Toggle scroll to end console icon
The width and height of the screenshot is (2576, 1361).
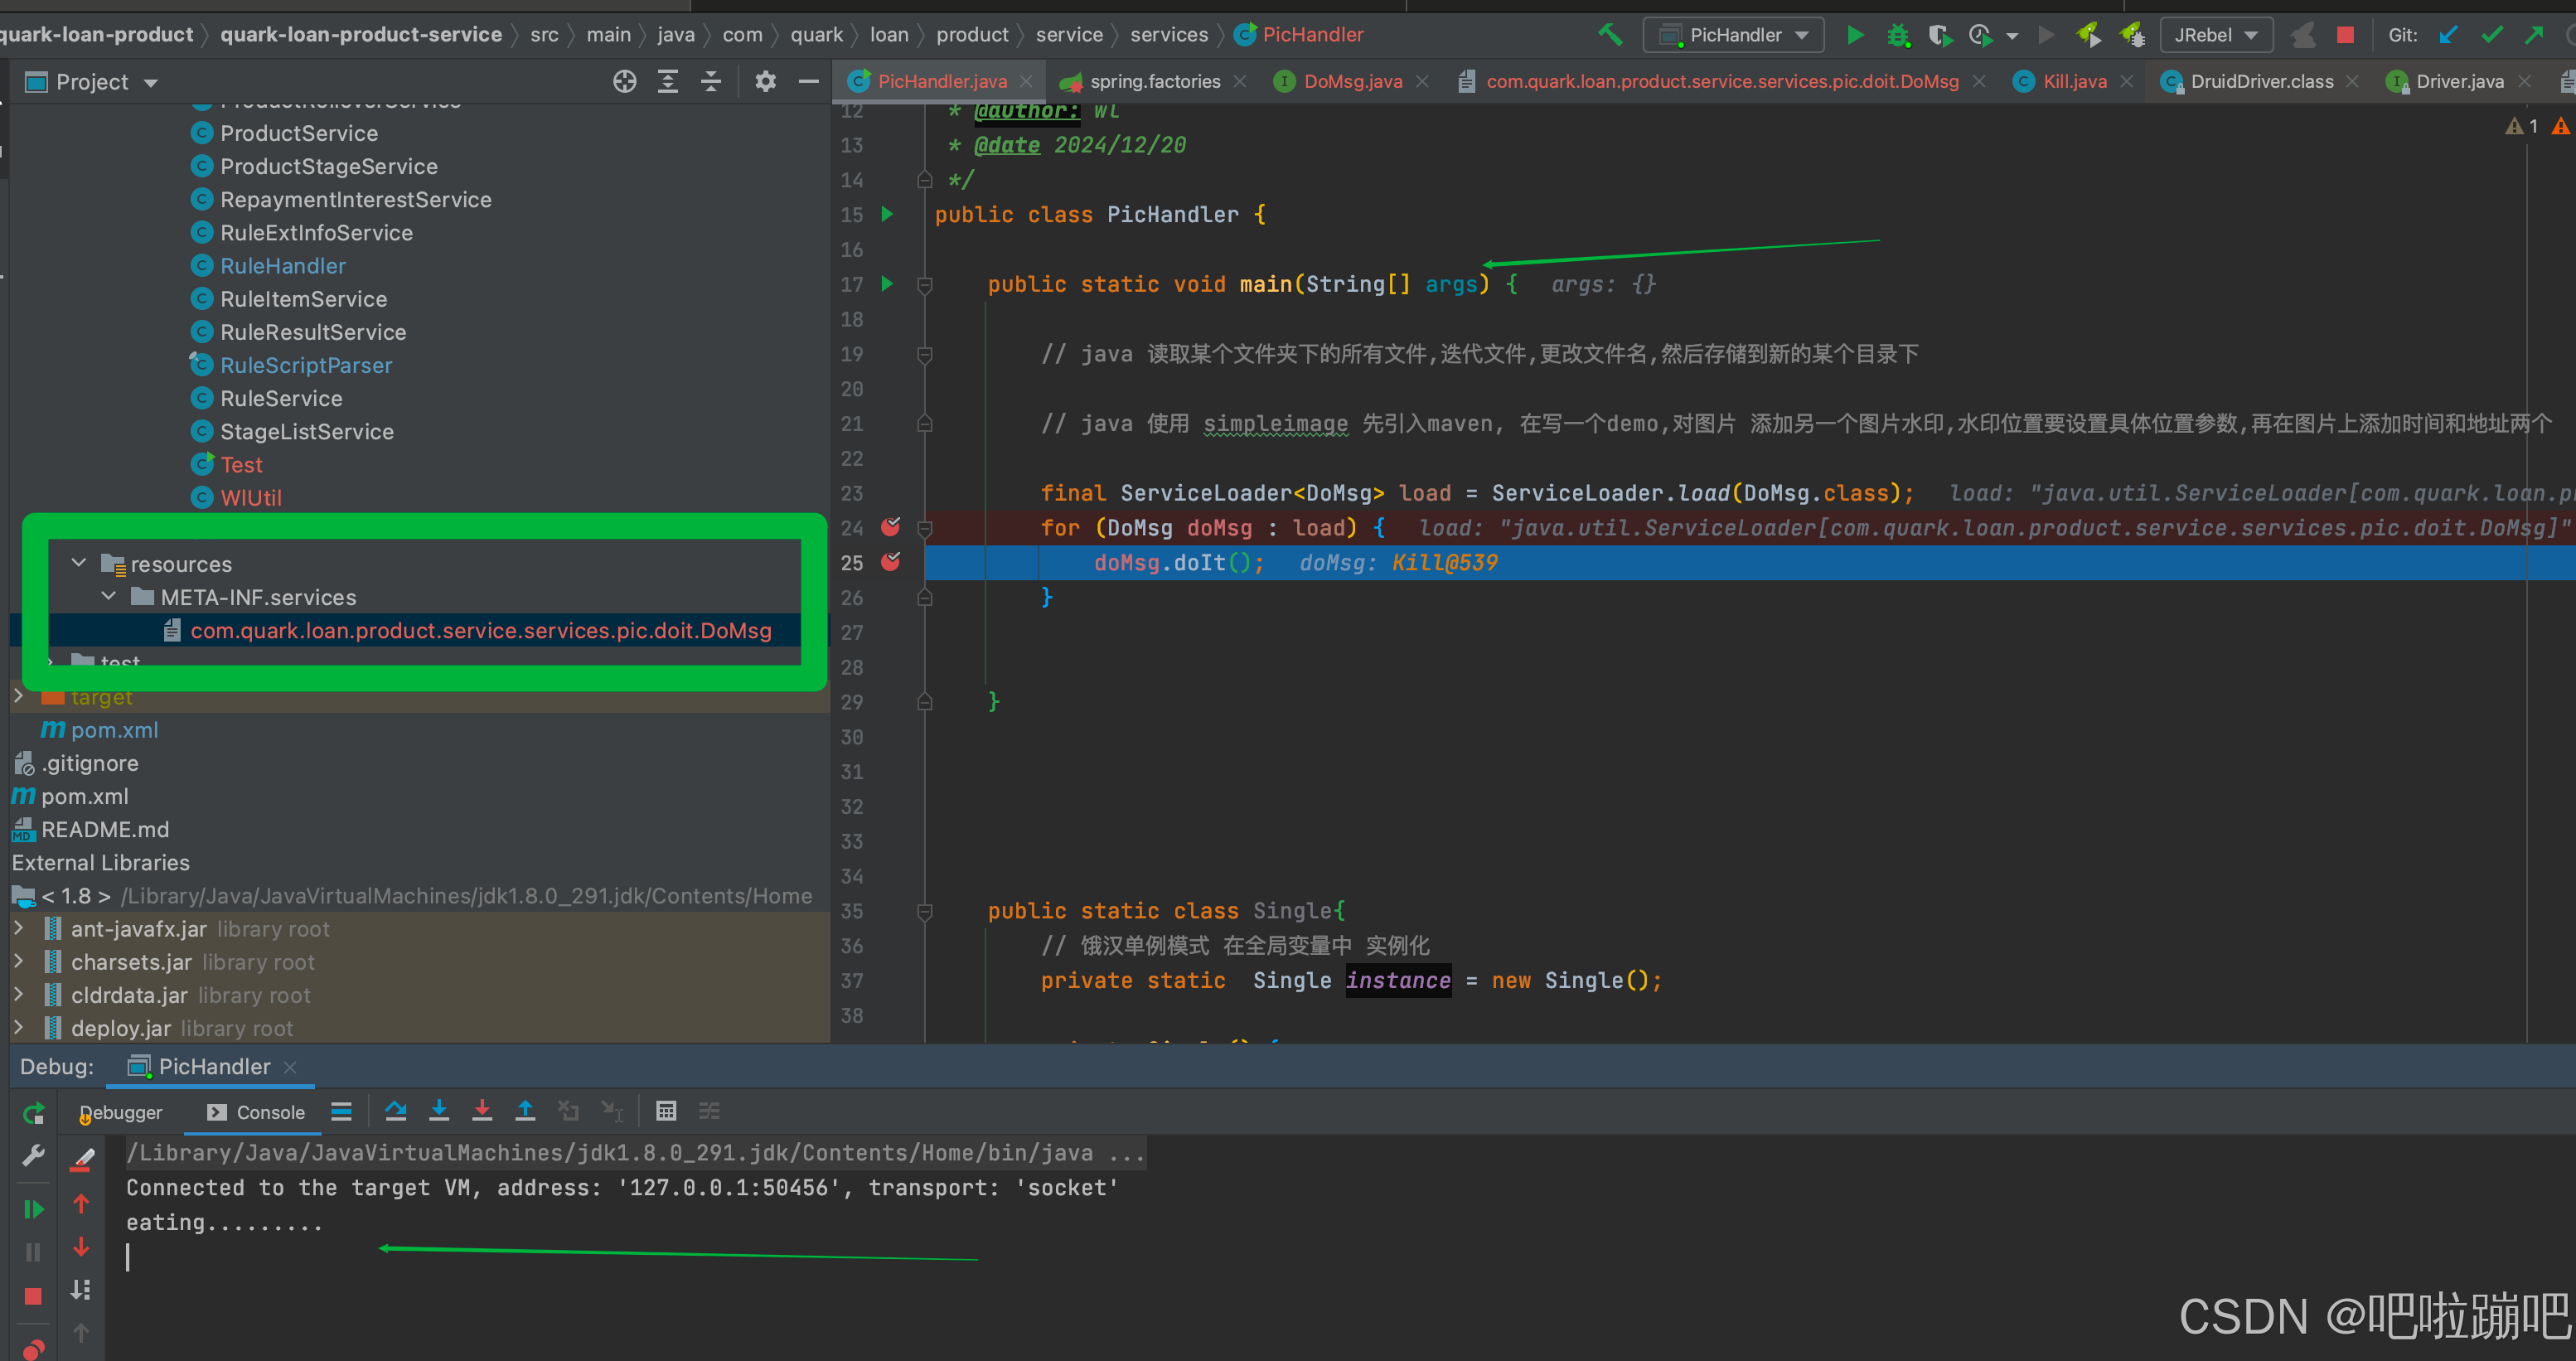click(x=82, y=1290)
